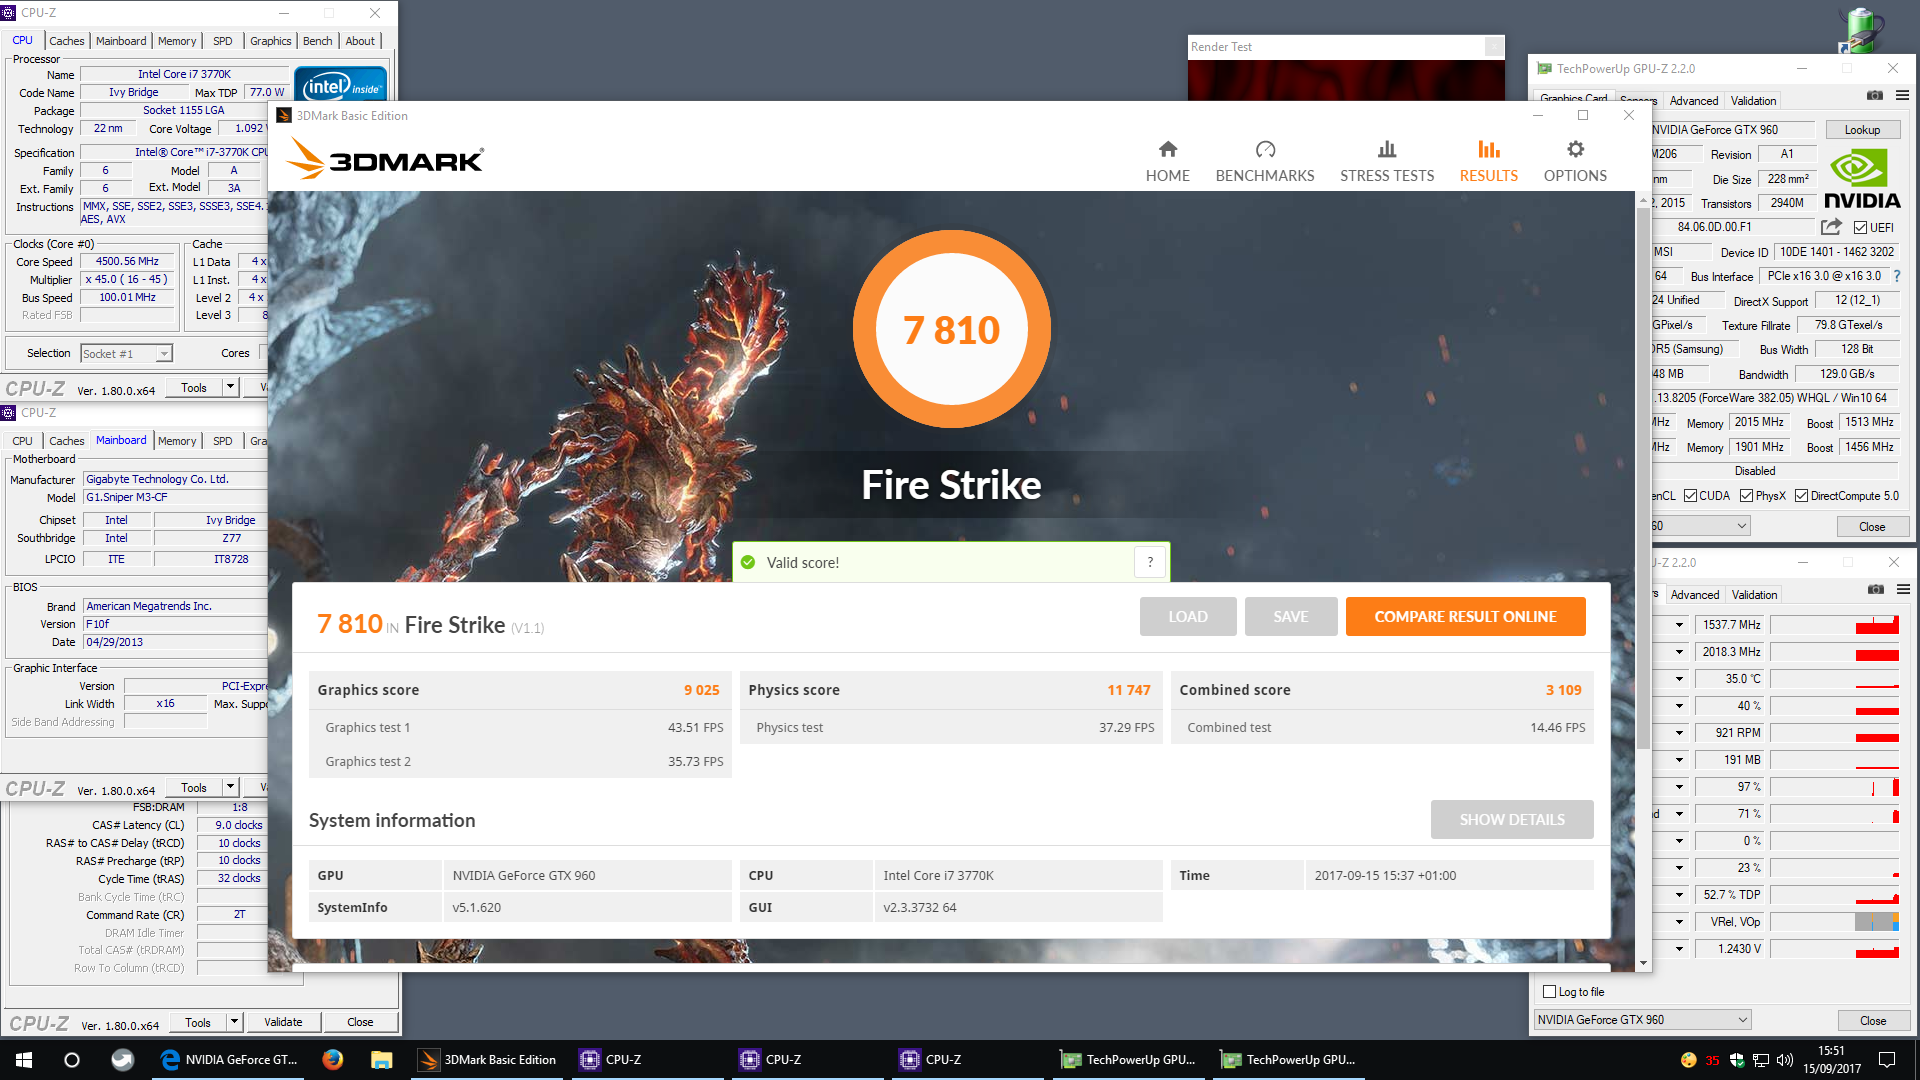The image size is (1920, 1080).
Task: Click Bus Interface question mark in GPU-Z
Action: [x=1896, y=276]
